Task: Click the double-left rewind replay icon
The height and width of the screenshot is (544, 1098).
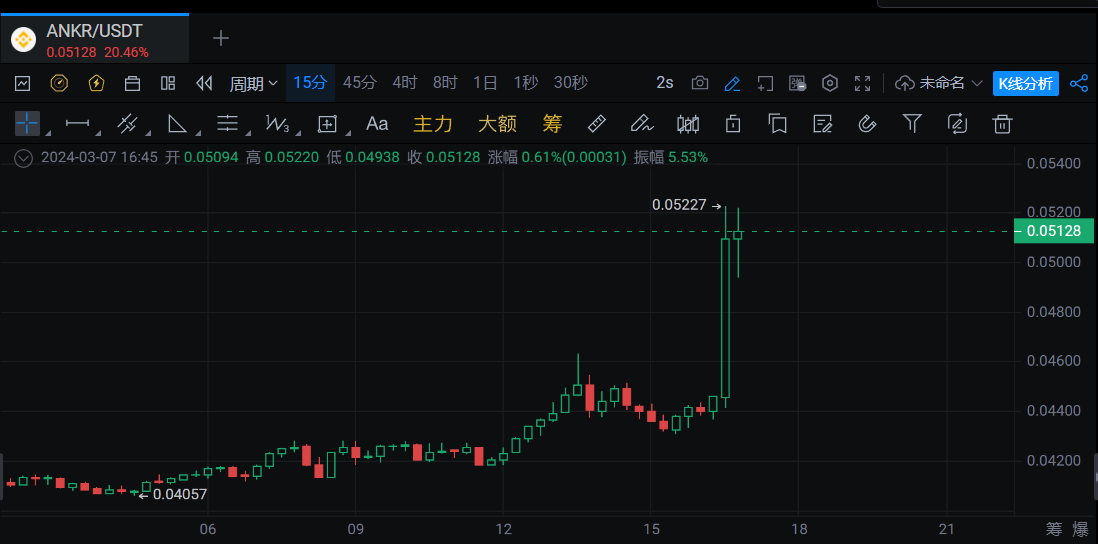Action: pos(204,83)
